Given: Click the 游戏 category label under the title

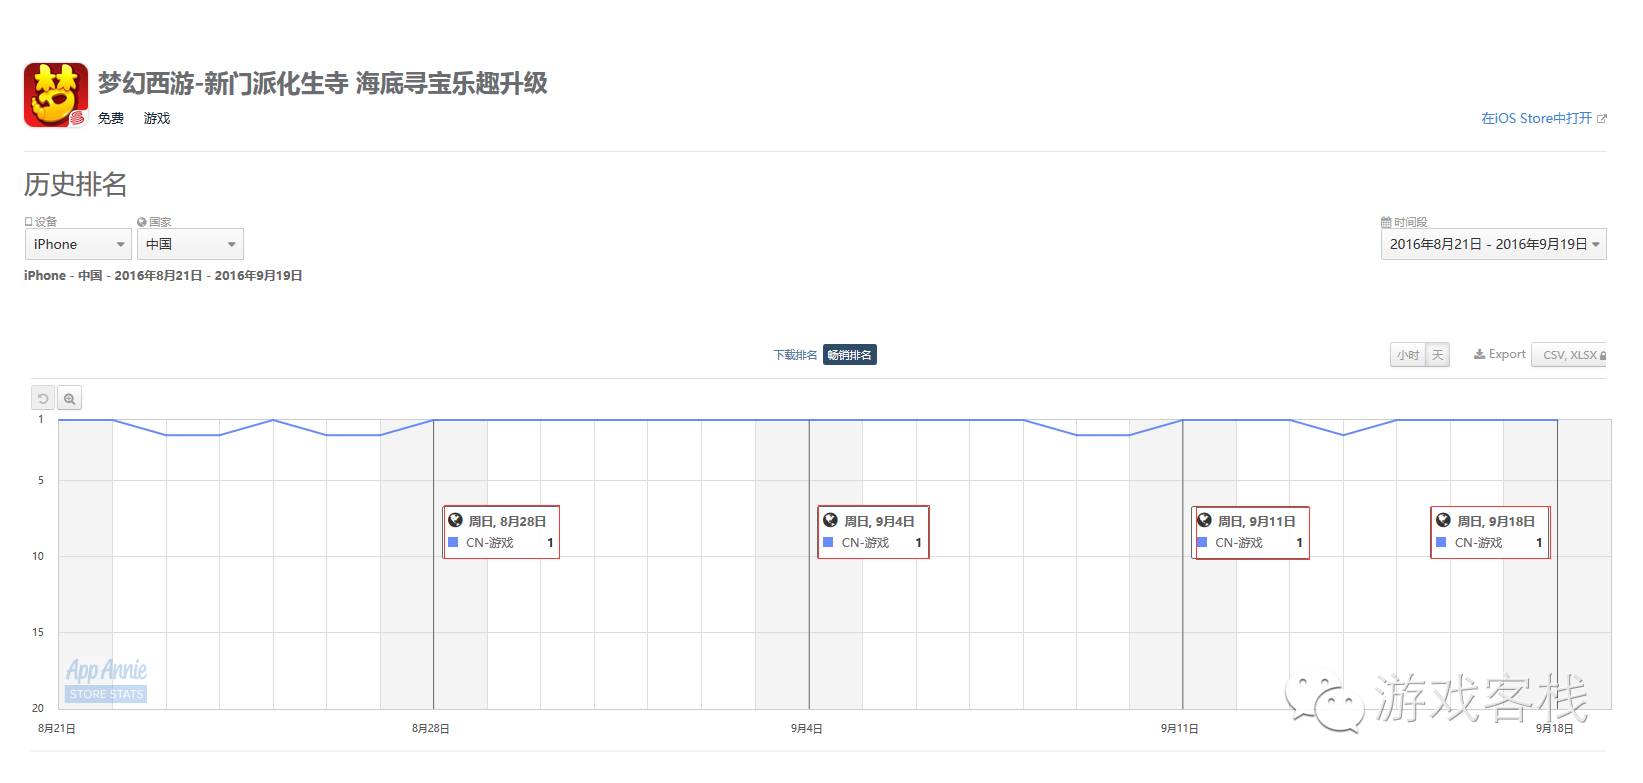Looking at the screenshot, I should pos(157,118).
